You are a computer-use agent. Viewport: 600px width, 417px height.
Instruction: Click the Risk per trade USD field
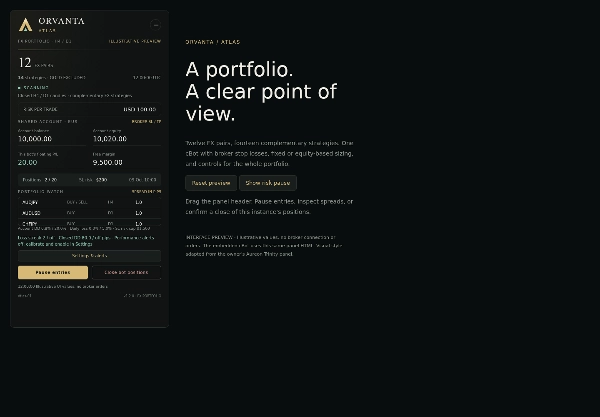(90, 109)
